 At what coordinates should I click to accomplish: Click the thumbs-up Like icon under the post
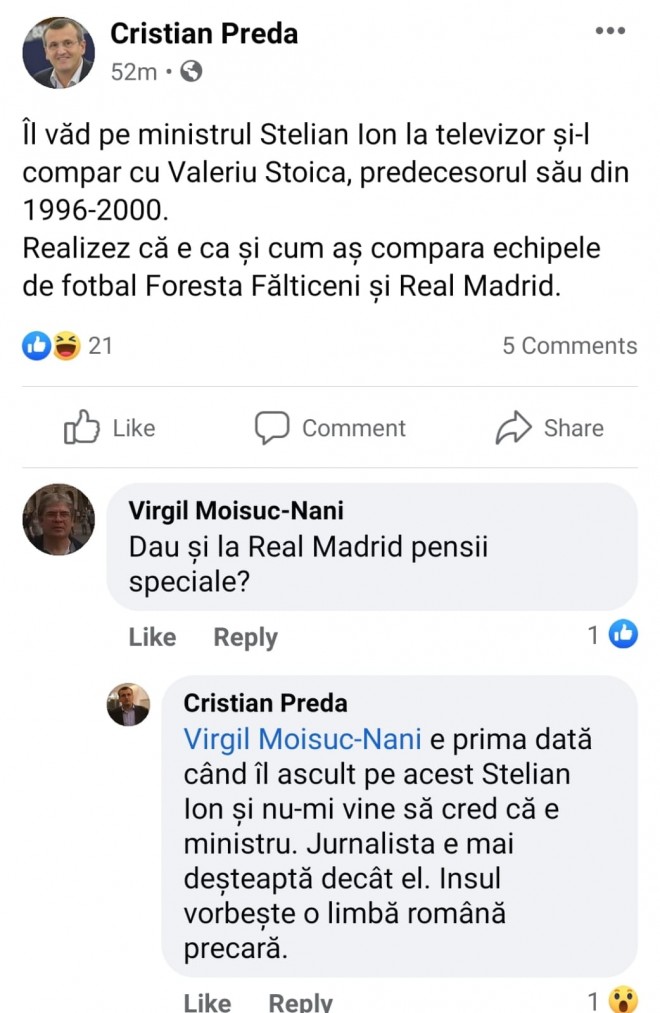coord(81,428)
